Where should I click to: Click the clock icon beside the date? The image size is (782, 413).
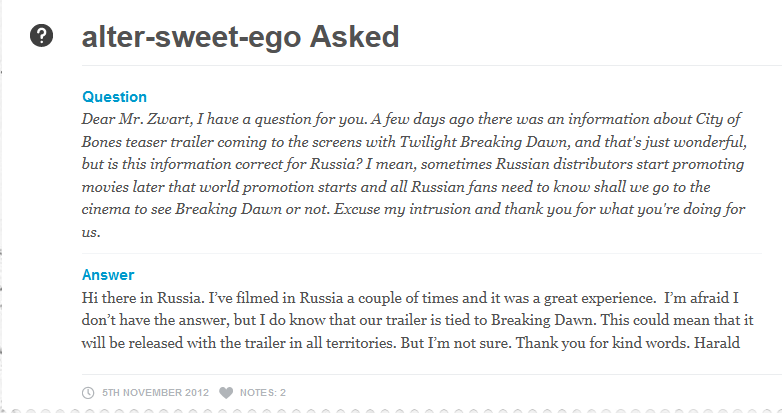[88, 393]
